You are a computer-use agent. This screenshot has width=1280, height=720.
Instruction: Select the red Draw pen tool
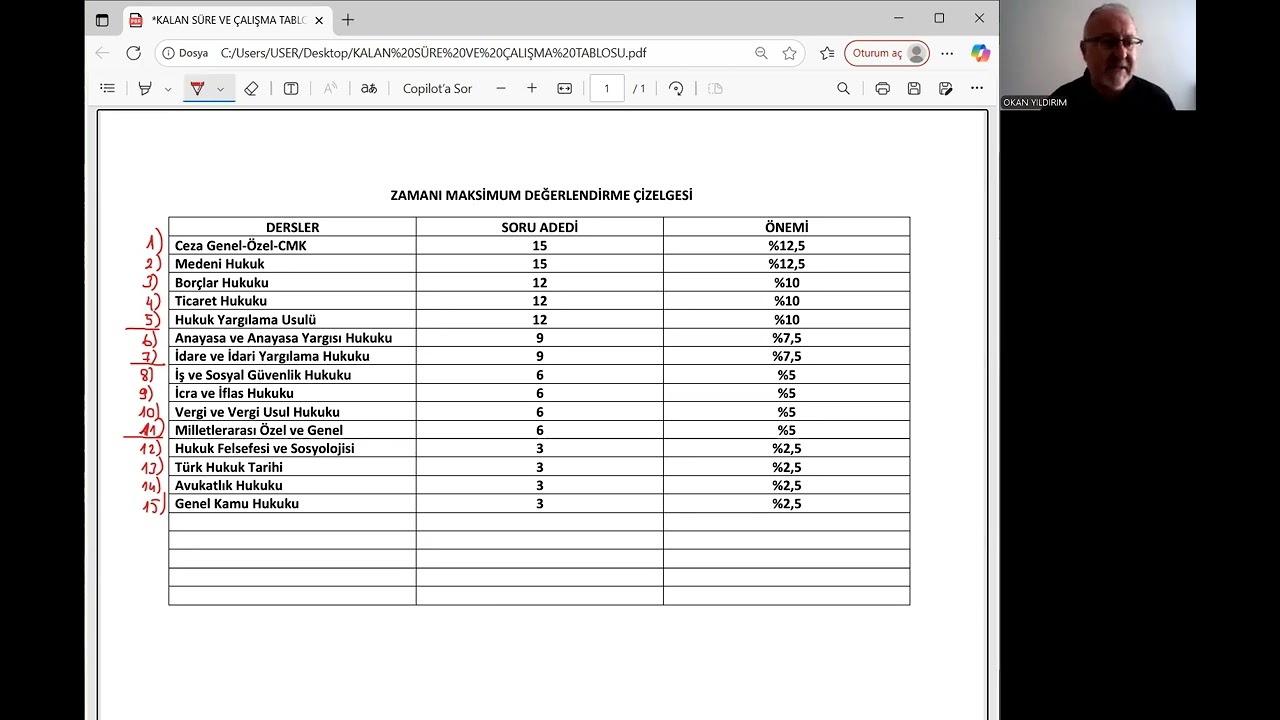pyautogui.click(x=197, y=89)
